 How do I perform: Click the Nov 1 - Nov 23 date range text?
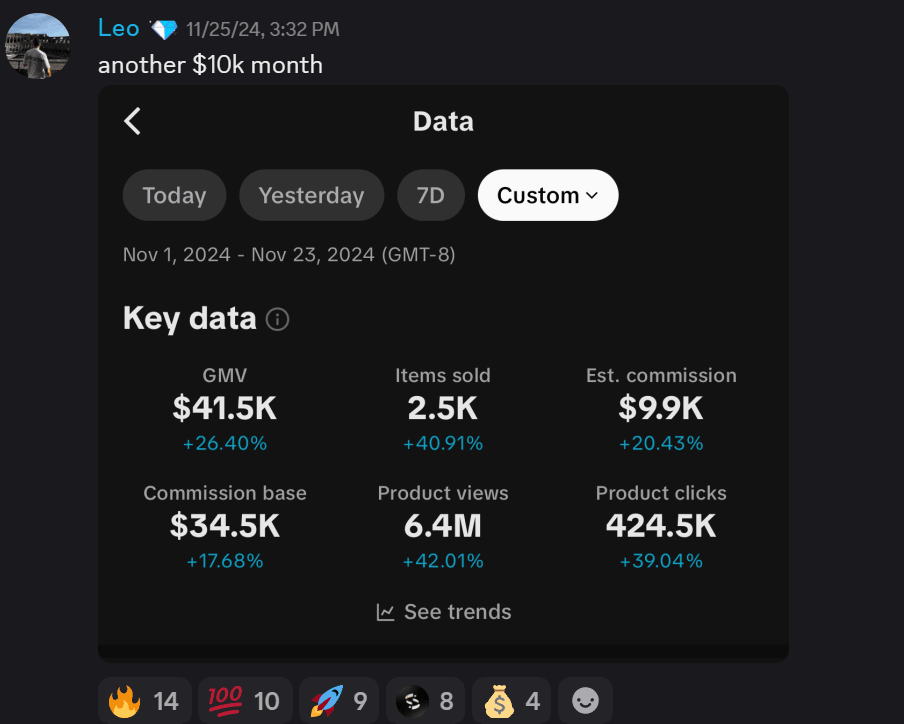tap(289, 255)
